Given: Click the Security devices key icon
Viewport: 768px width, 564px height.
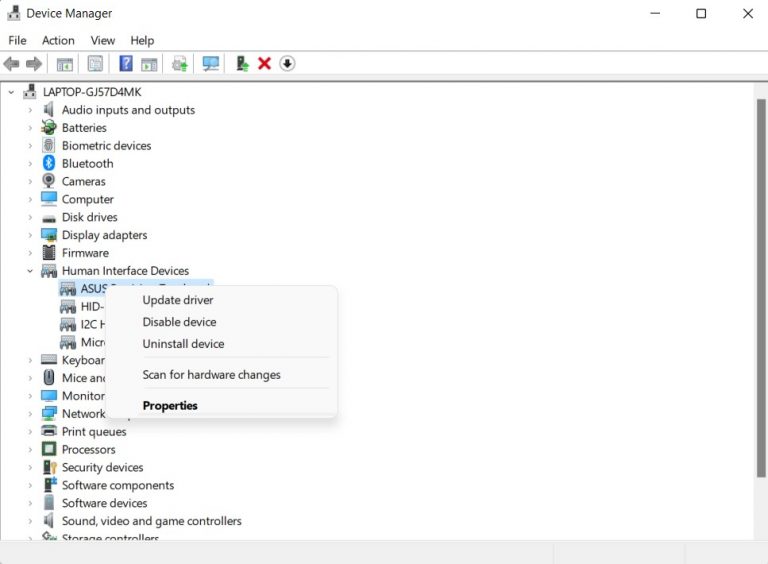Looking at the screenshot, I should pos(49,467).
